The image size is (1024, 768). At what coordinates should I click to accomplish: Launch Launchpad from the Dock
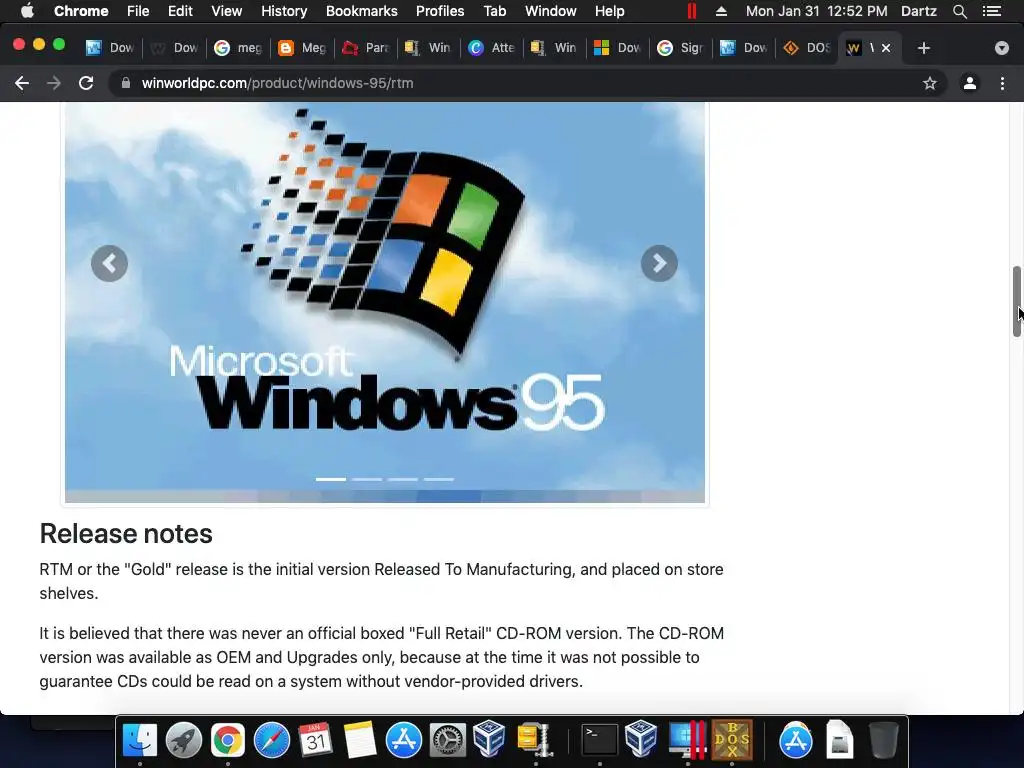(184, 740)
